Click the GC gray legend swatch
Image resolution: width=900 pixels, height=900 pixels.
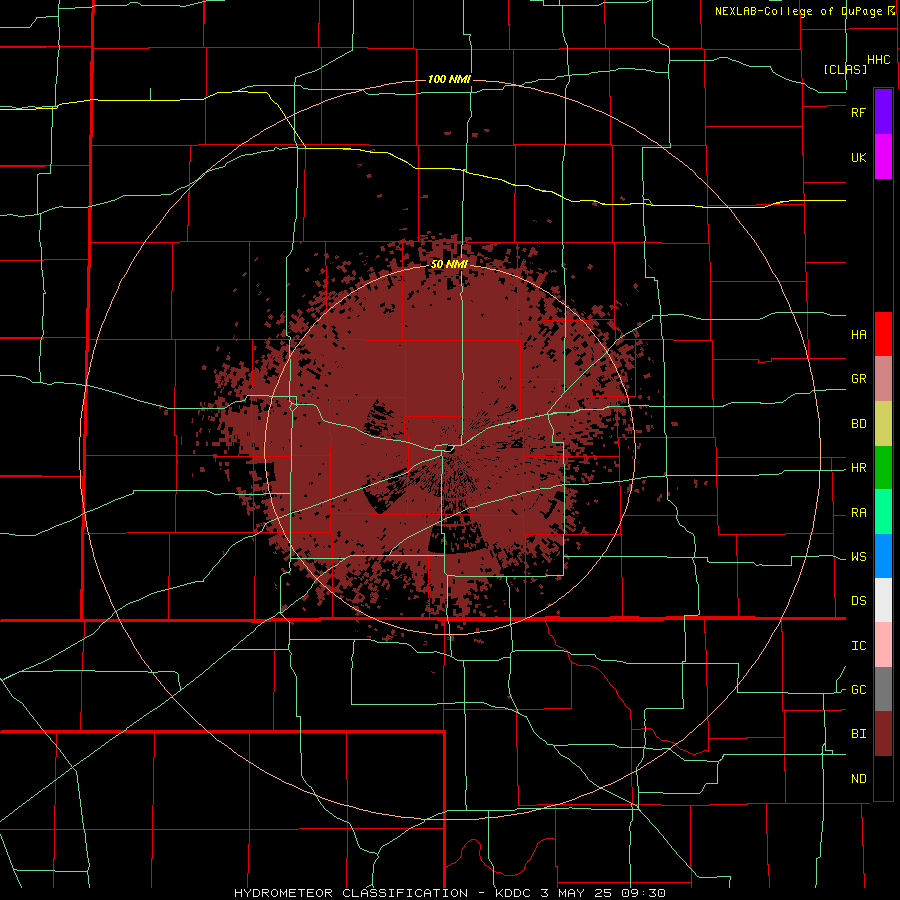point(883,689)
